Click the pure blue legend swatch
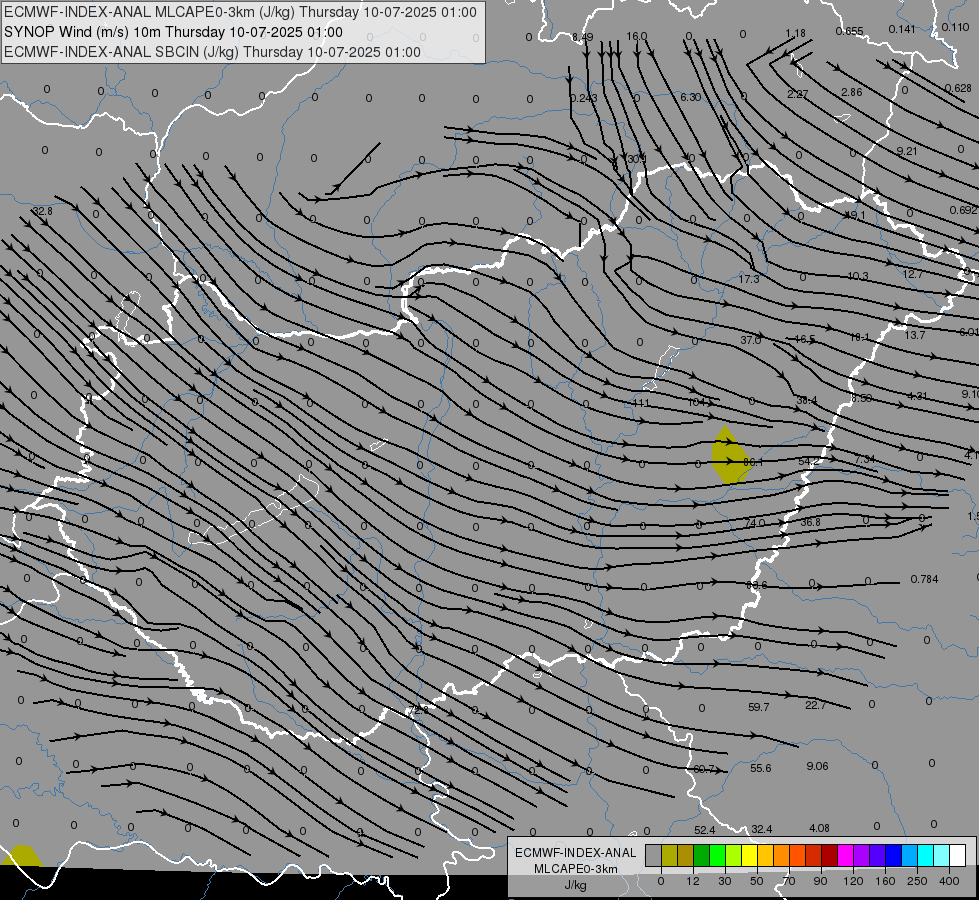This screenshot has width=979, height=900. click(893, 855)
